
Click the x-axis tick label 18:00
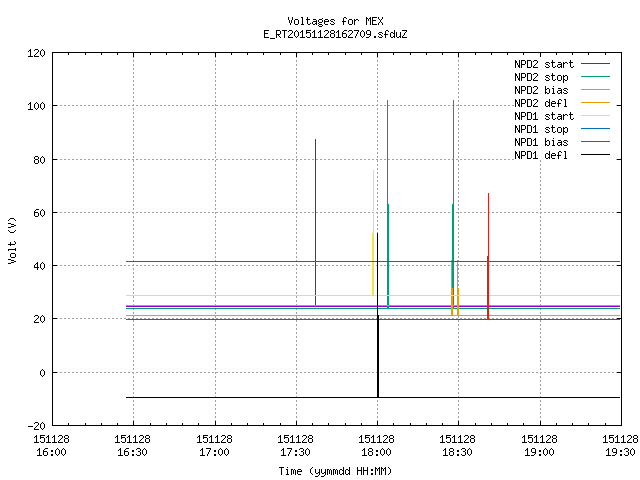376,452
